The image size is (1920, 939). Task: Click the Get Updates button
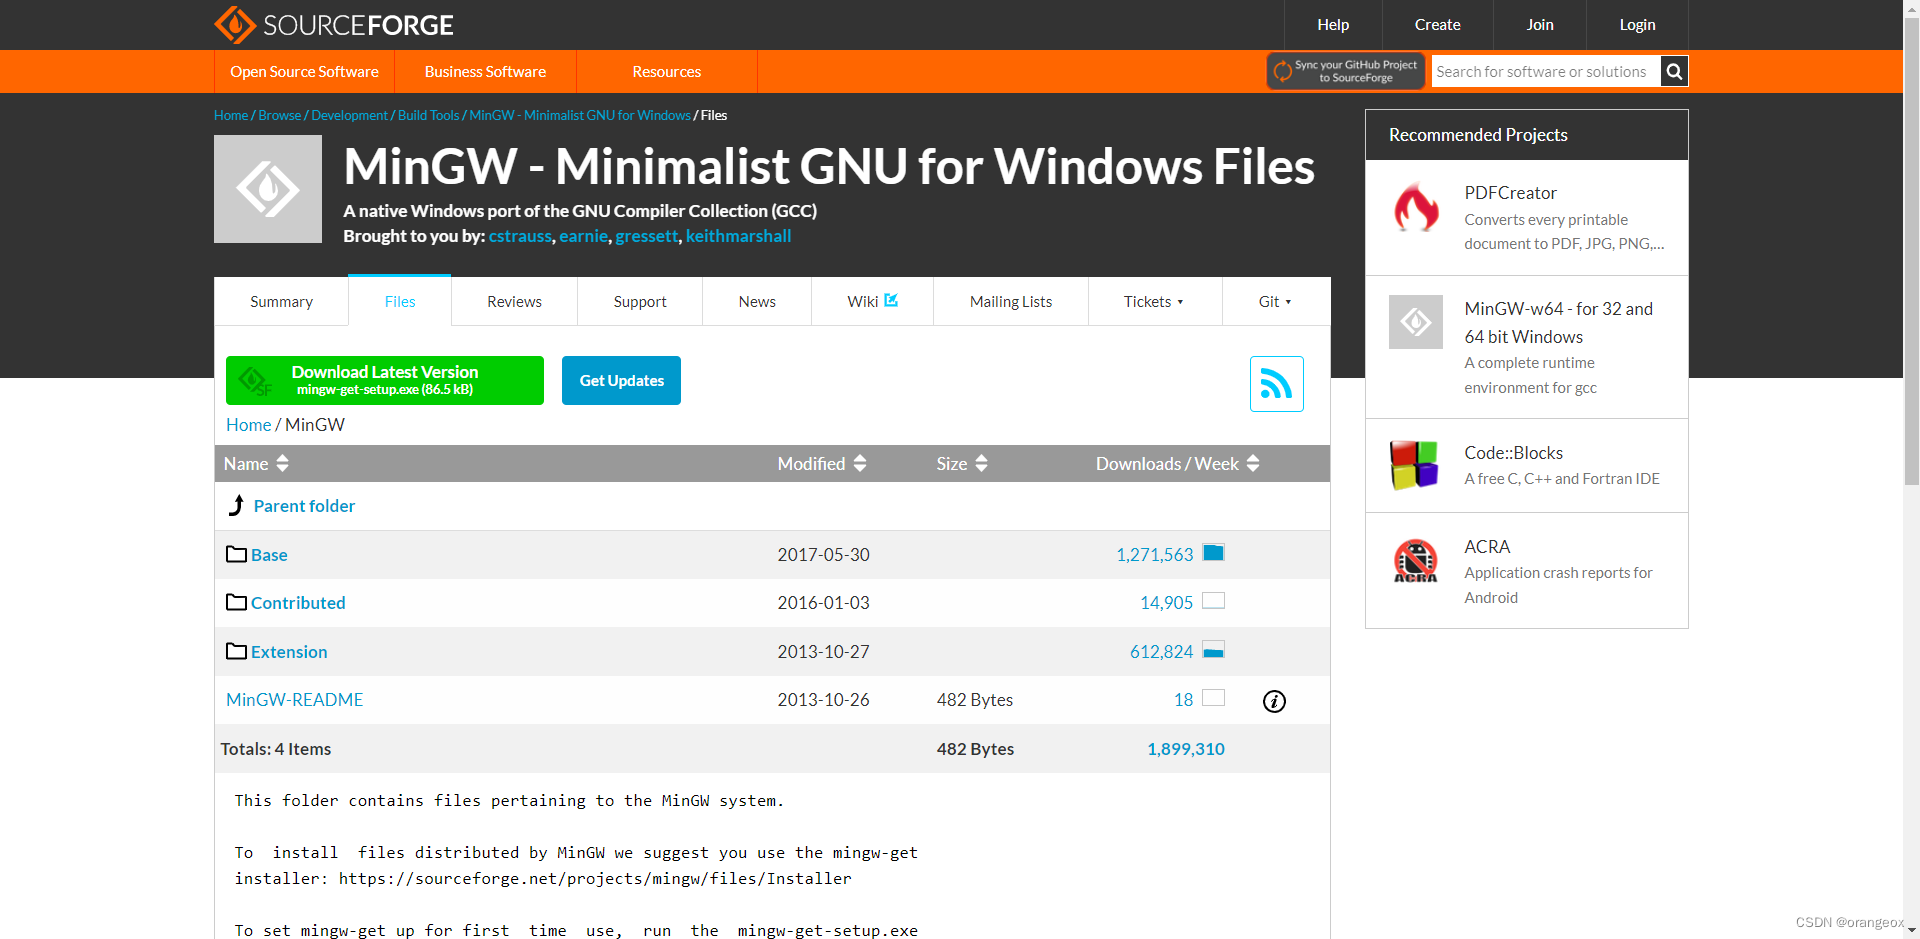coord(621,380)
